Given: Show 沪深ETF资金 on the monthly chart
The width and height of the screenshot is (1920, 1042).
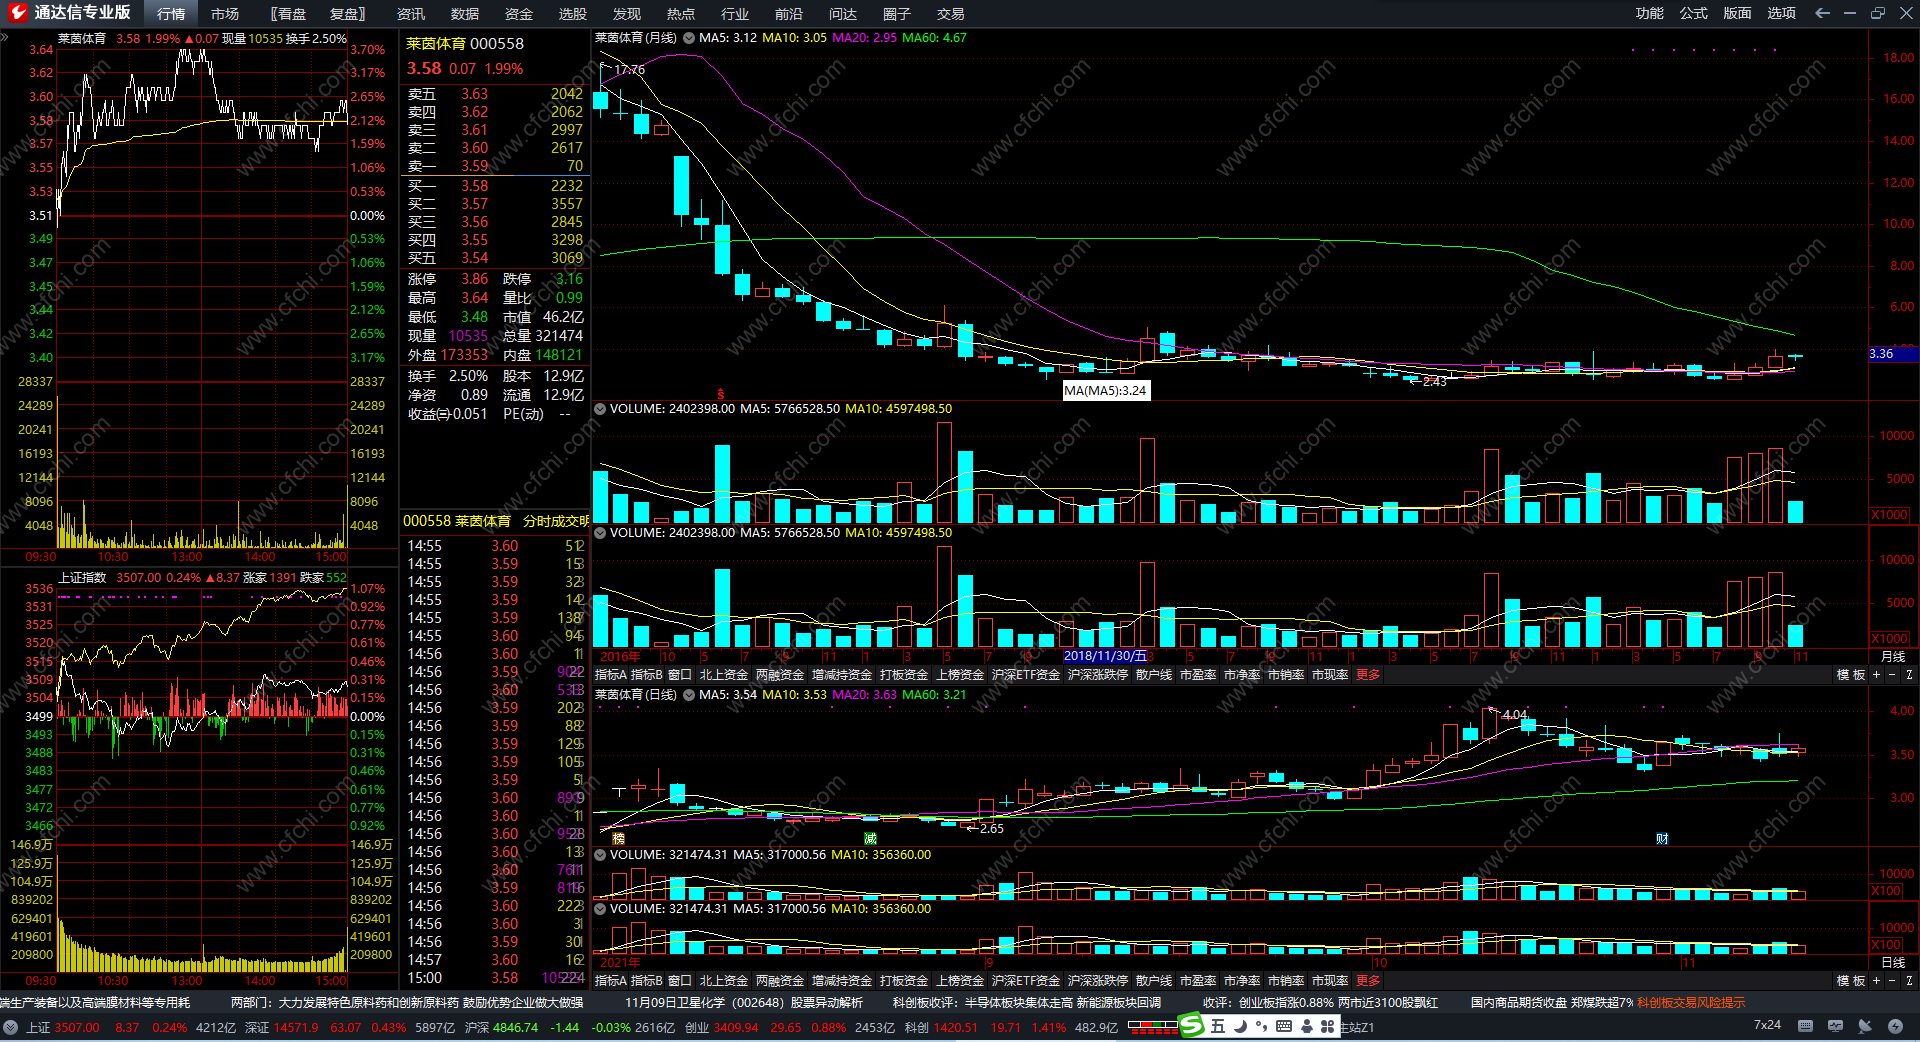Looking at the screenshot, I should pos(1026,675).
